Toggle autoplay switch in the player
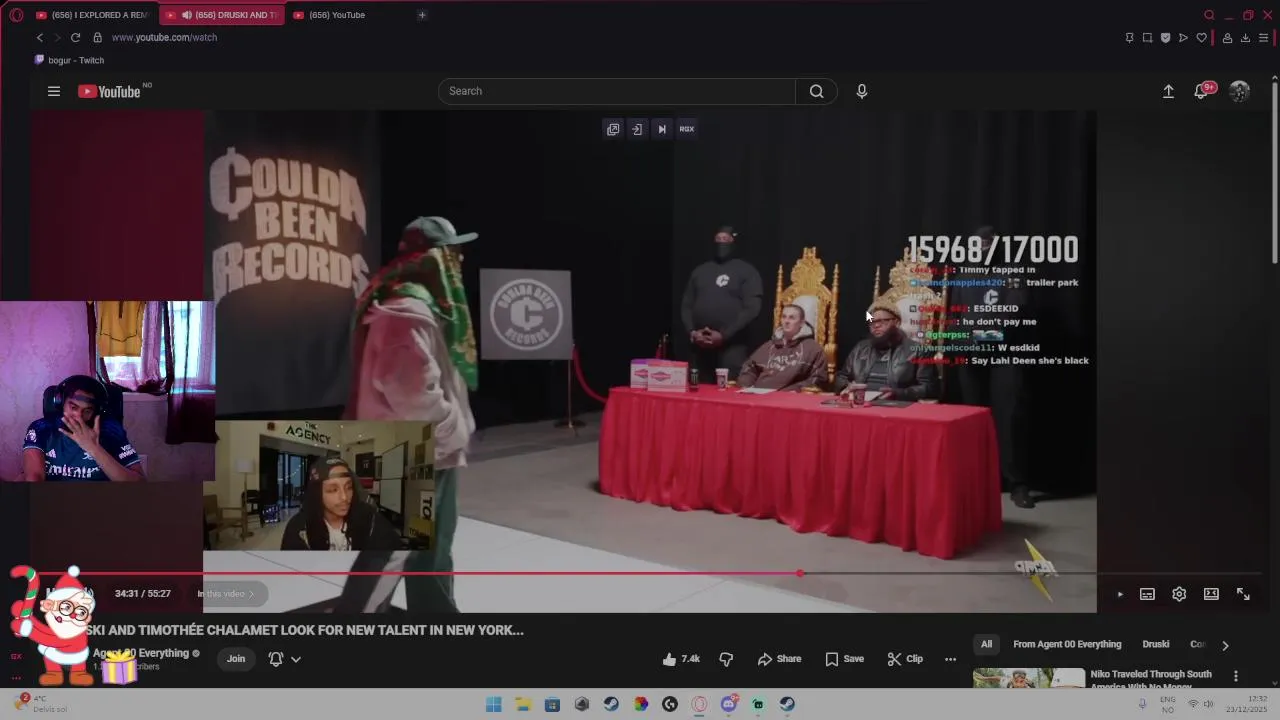1280x720 pixels. click(1119, 594)
